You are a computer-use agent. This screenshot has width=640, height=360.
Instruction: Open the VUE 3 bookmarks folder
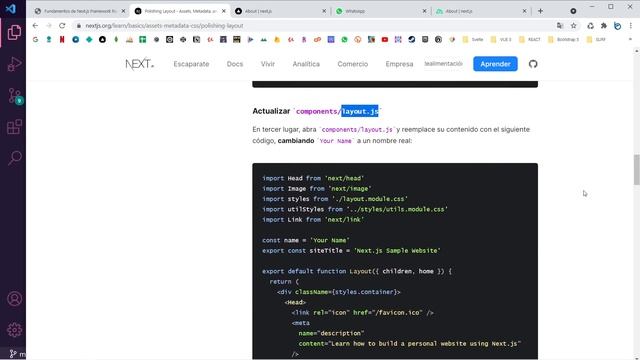pyautogui.click(x=501, y=40)
